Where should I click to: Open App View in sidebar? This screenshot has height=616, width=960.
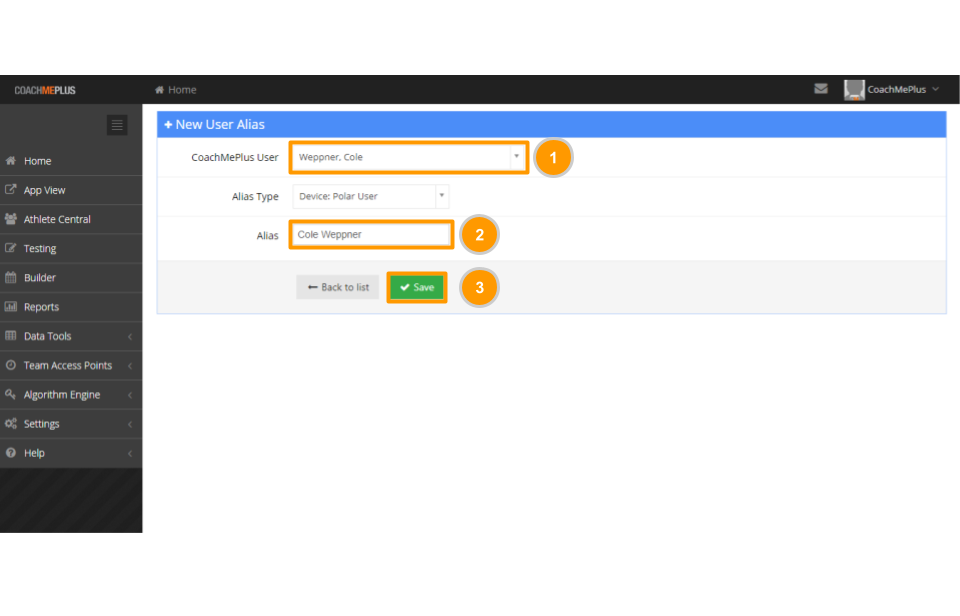71,190
